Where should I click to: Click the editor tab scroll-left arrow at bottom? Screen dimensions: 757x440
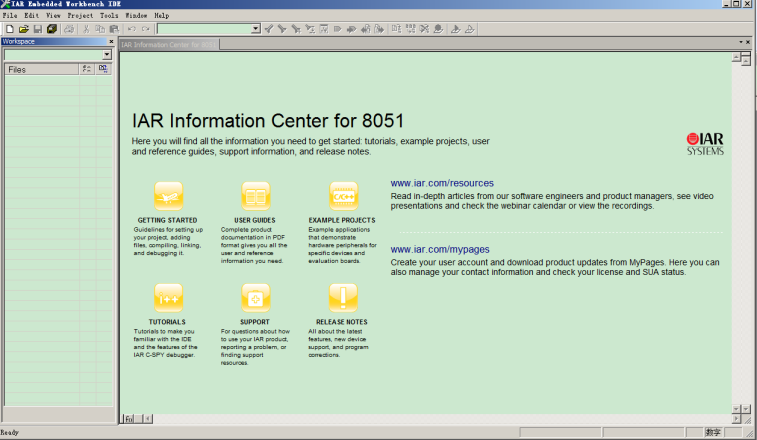pos(148,419)
